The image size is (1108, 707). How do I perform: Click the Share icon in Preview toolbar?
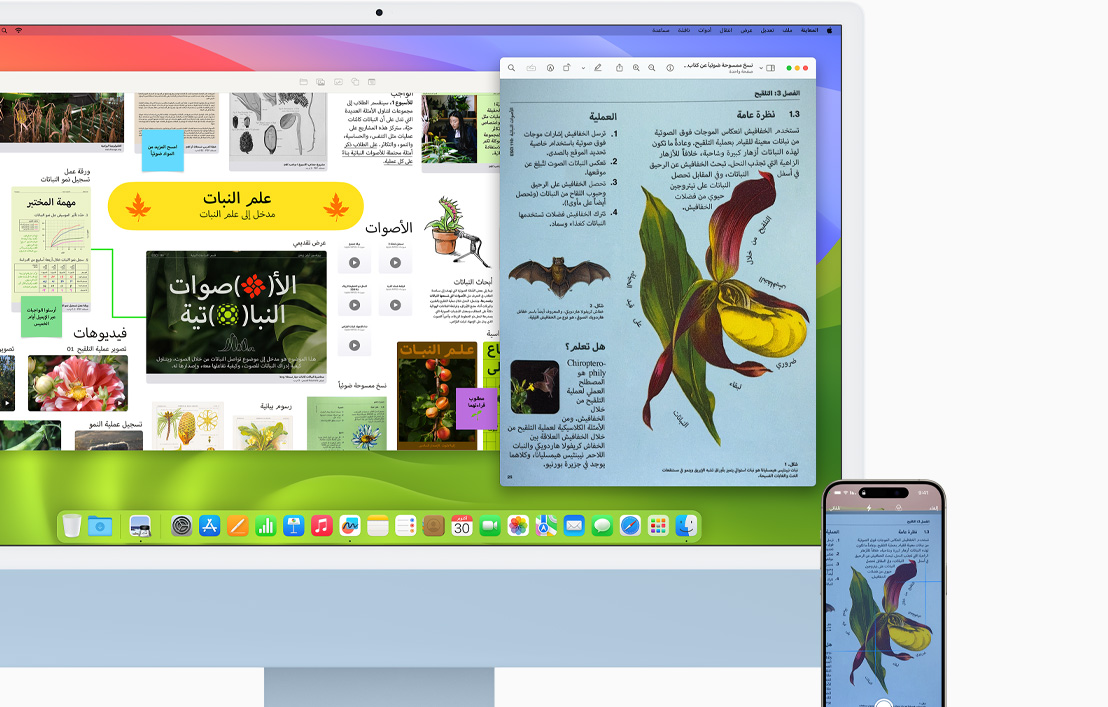(x=619, y=68)
